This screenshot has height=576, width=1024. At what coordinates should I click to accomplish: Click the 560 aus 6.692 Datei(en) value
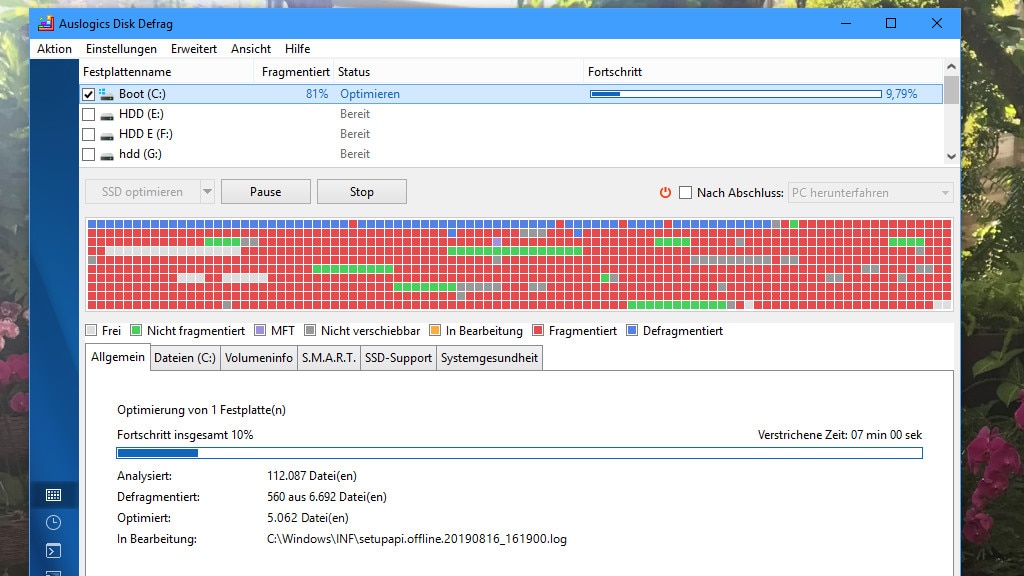[327, 497]
